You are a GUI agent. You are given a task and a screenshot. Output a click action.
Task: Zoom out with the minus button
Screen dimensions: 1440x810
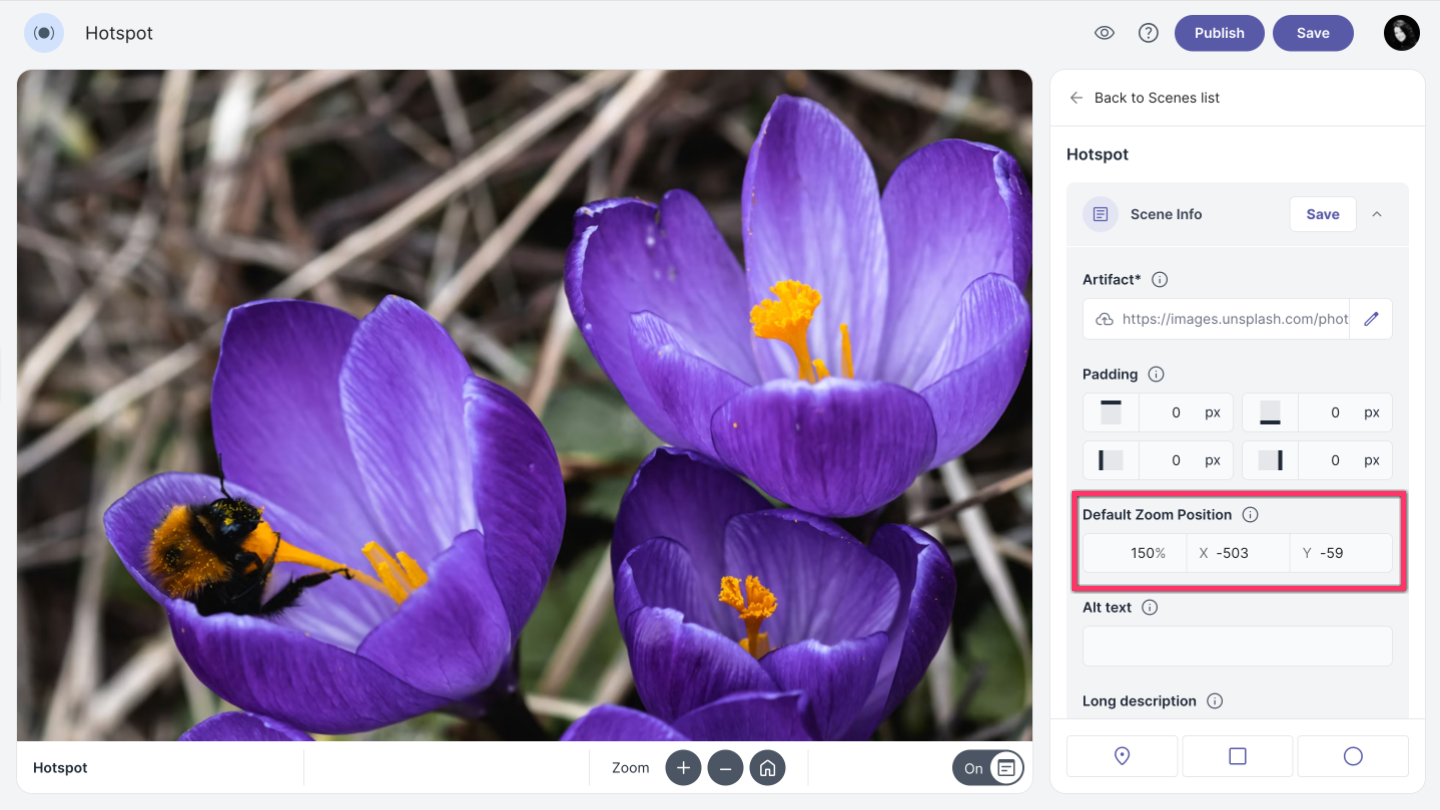725,768
